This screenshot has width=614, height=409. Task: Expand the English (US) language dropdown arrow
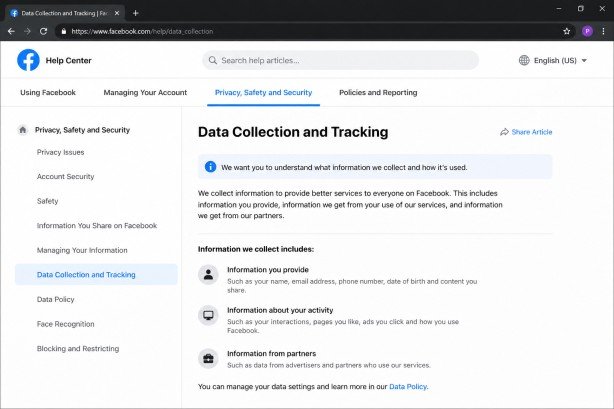tap(584, 60)
